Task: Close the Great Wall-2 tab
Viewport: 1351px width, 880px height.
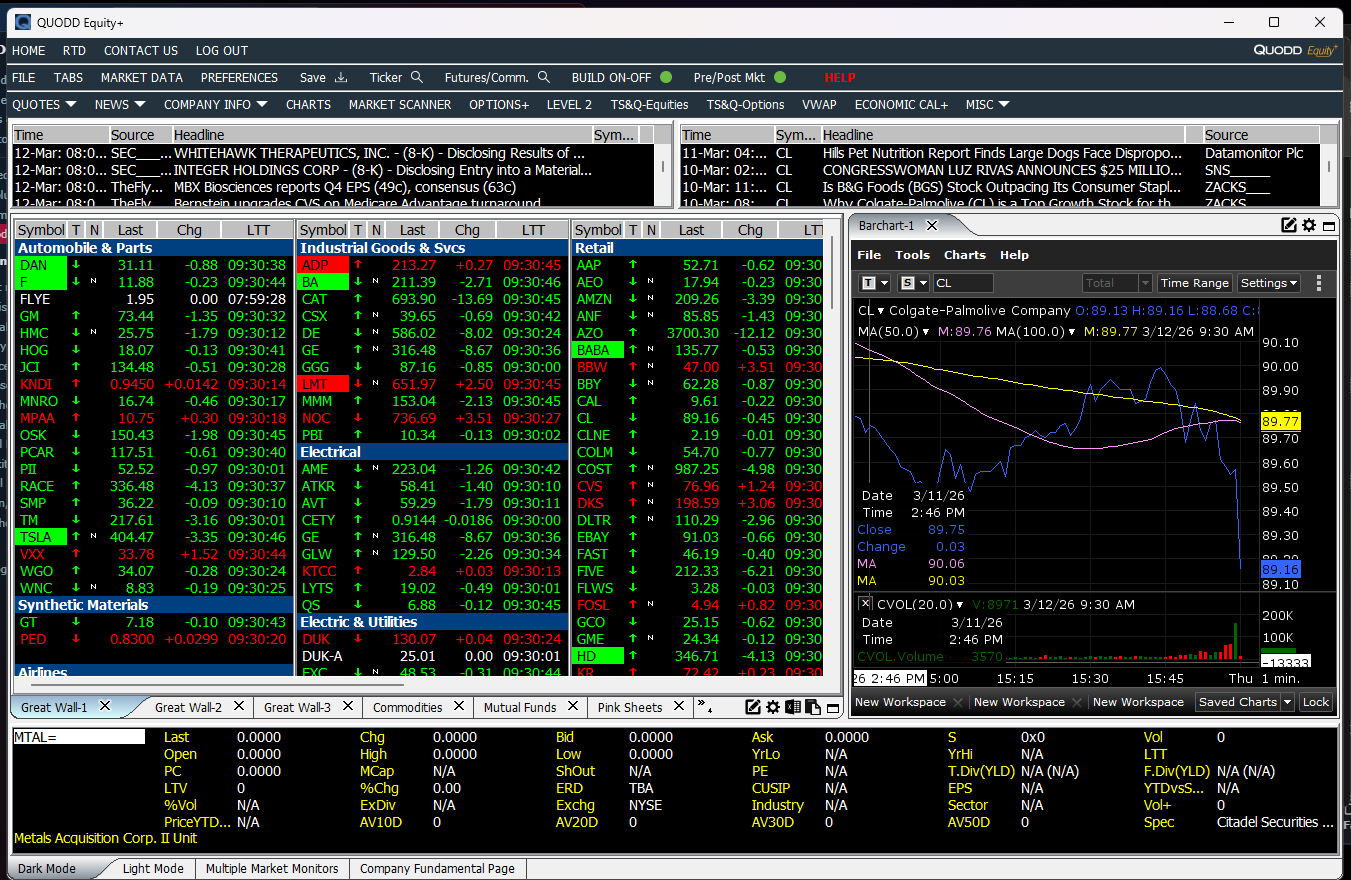Action: (239, 706)
